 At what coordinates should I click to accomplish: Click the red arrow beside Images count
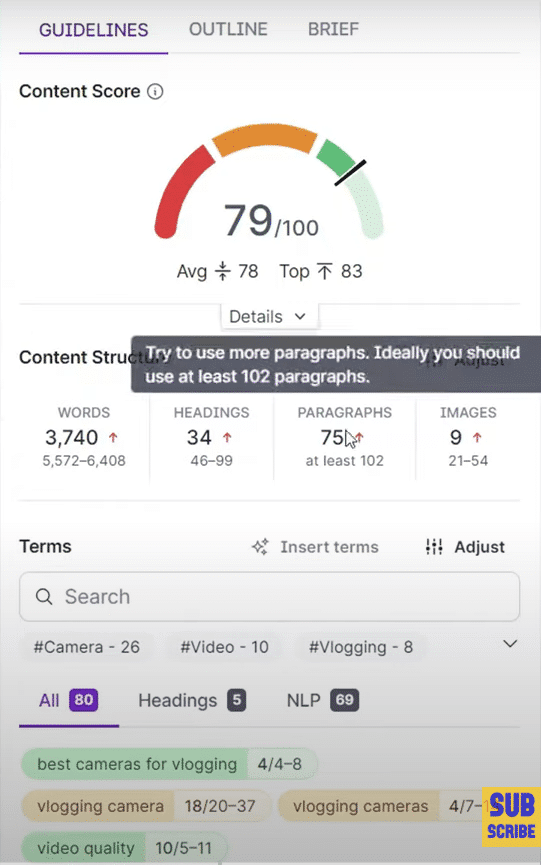click(477, 437)
